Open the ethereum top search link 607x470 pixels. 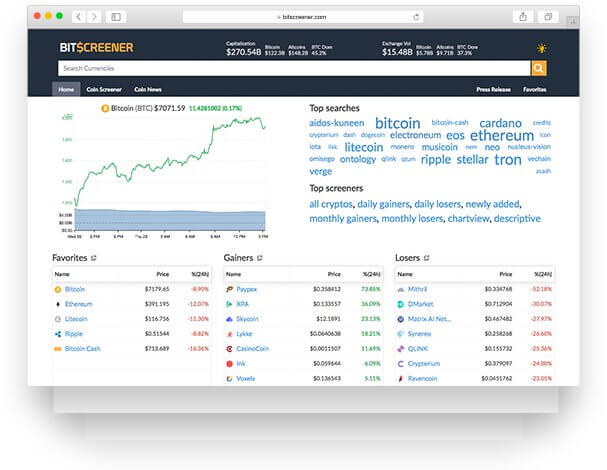pos(502,136)
